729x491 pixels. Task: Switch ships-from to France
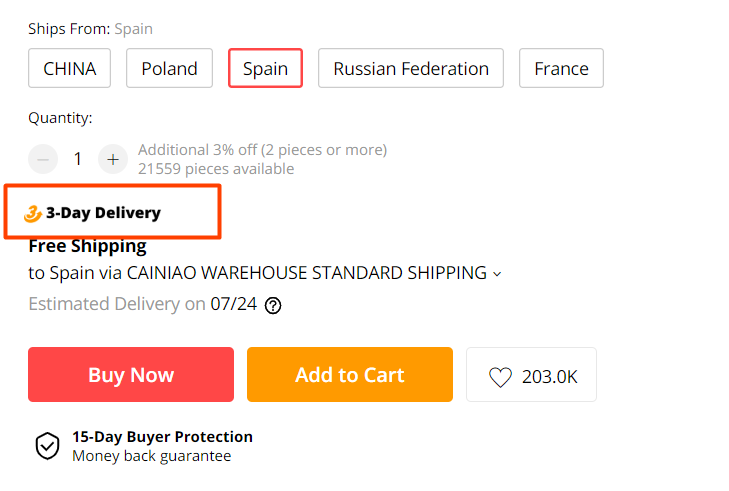pos(561,69)
